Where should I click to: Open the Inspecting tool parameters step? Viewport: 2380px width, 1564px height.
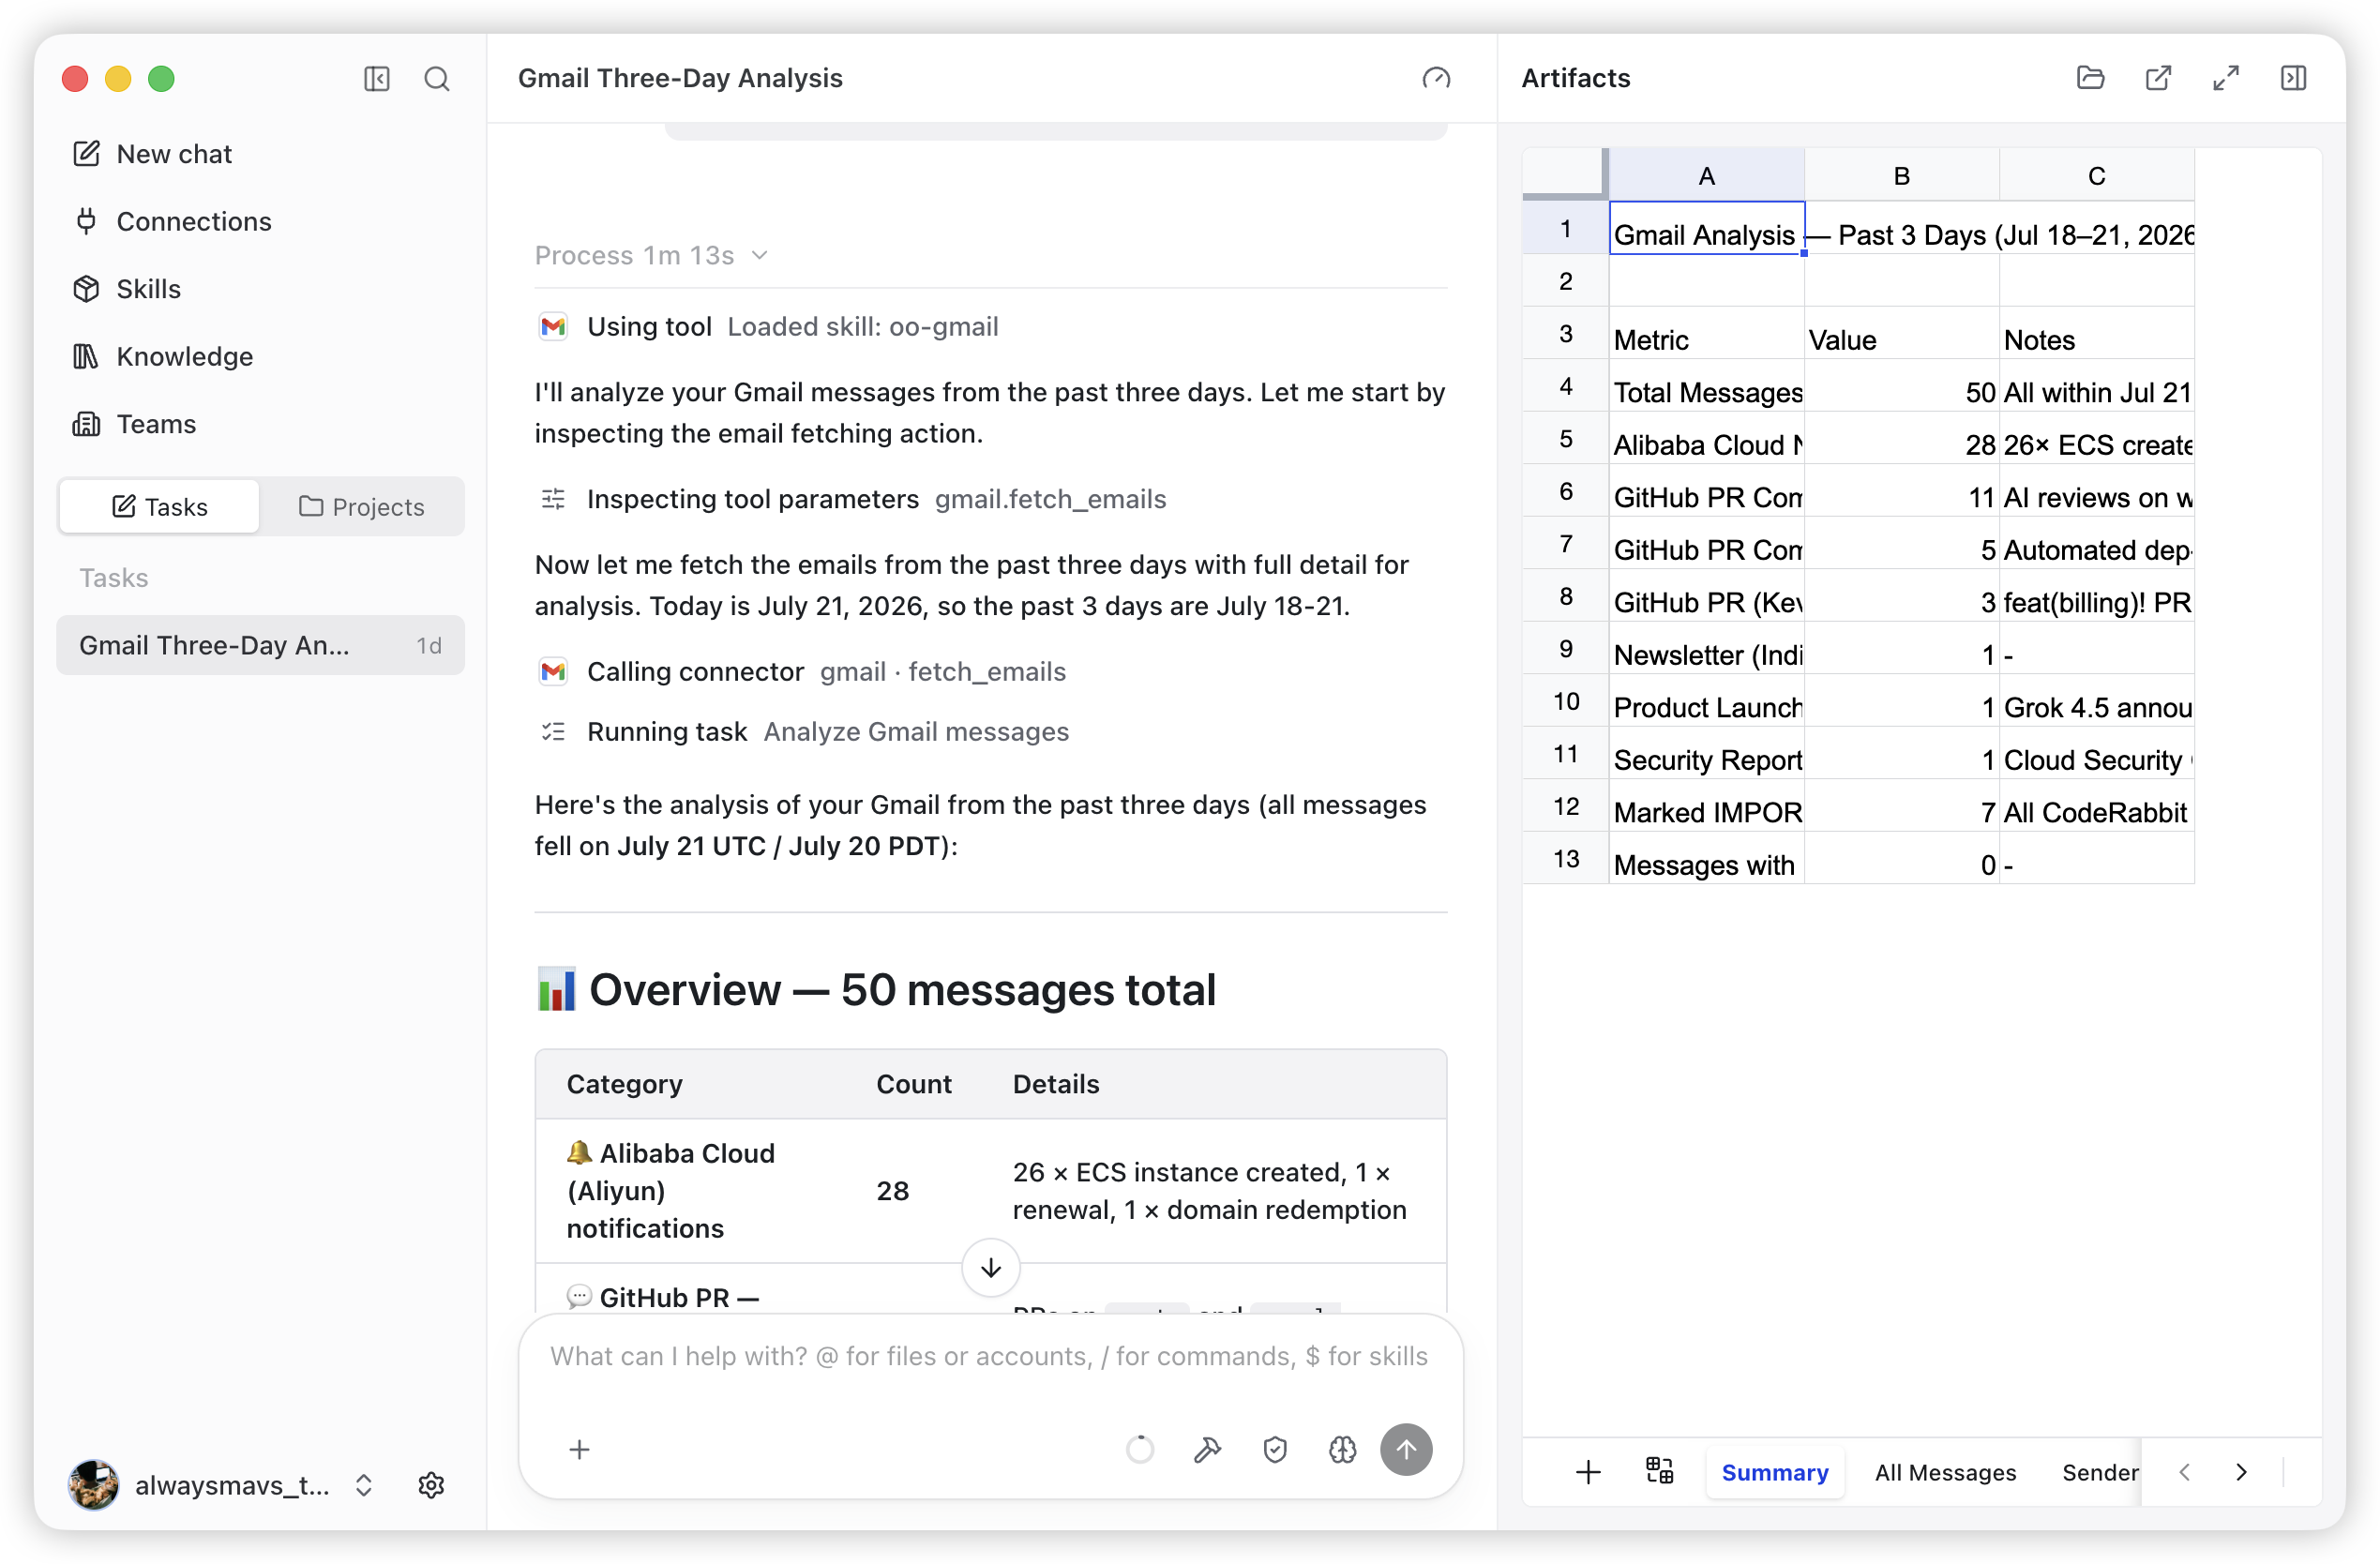pyautogui.click(x=851, y=499)
